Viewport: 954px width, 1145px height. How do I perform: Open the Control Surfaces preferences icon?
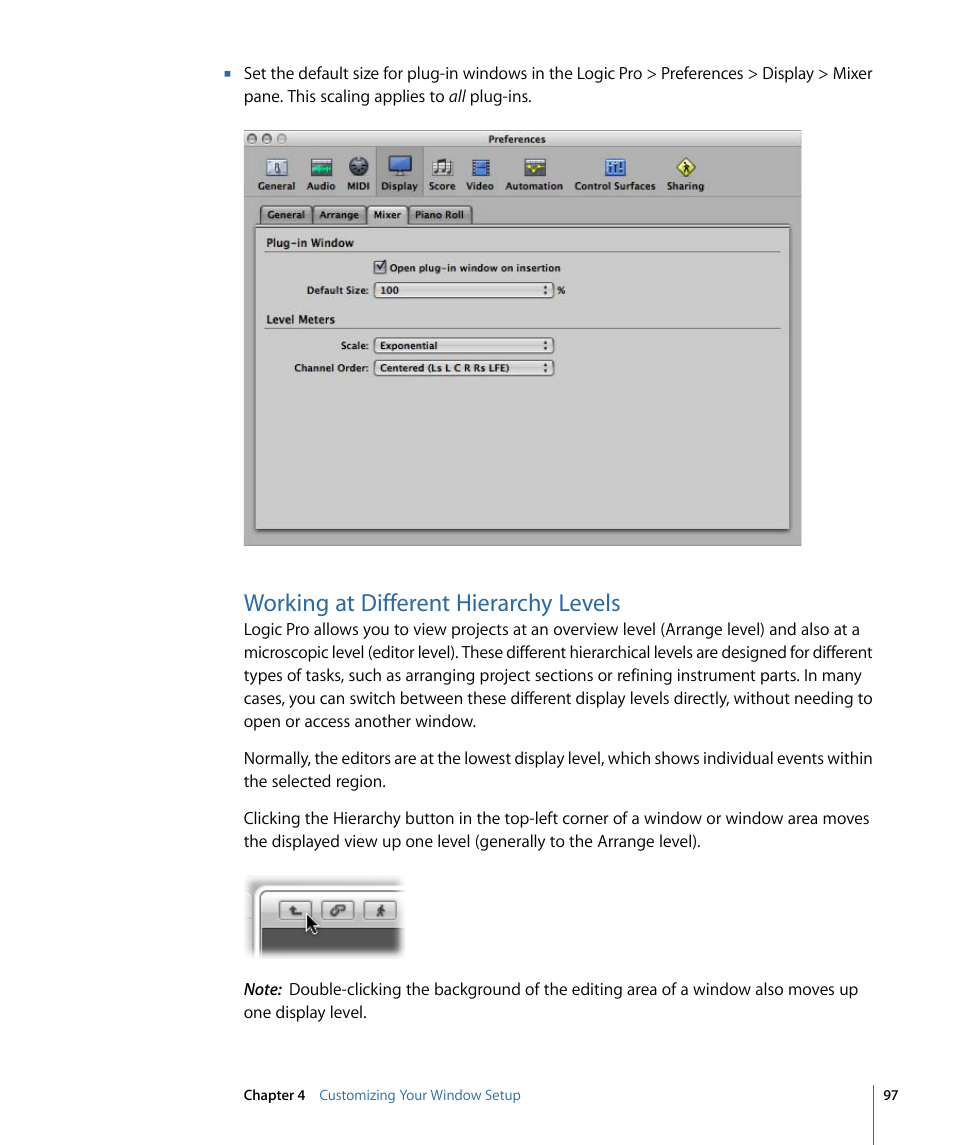615,174
